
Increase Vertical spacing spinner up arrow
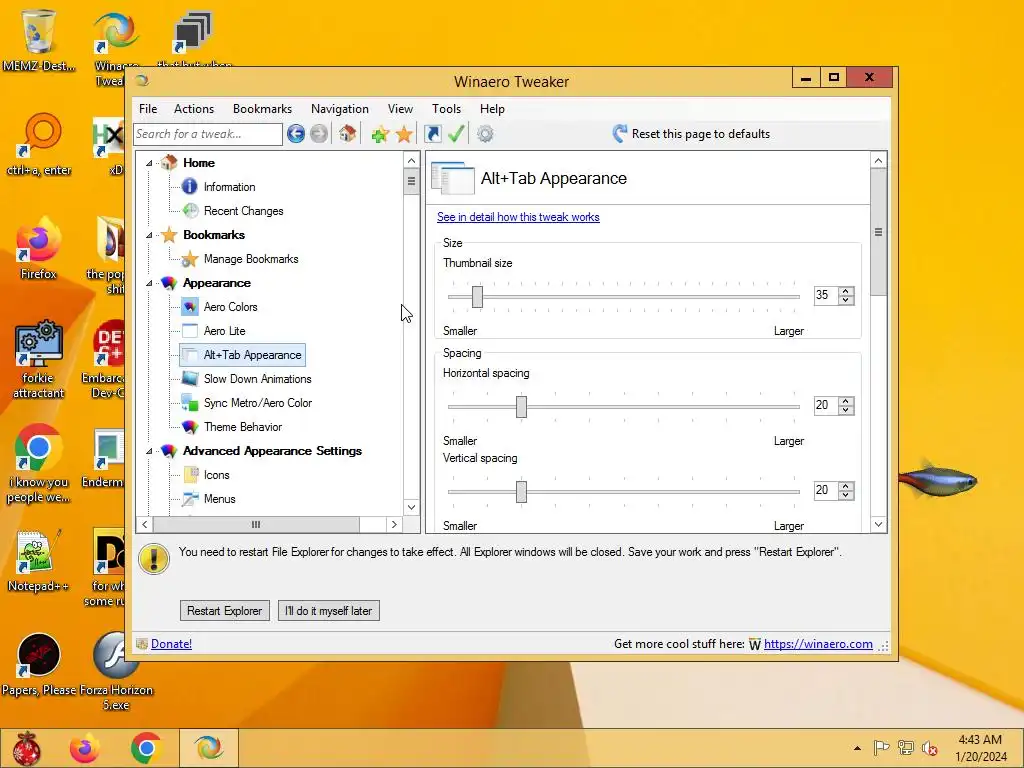pyautogui.click(x=846, y=487)
